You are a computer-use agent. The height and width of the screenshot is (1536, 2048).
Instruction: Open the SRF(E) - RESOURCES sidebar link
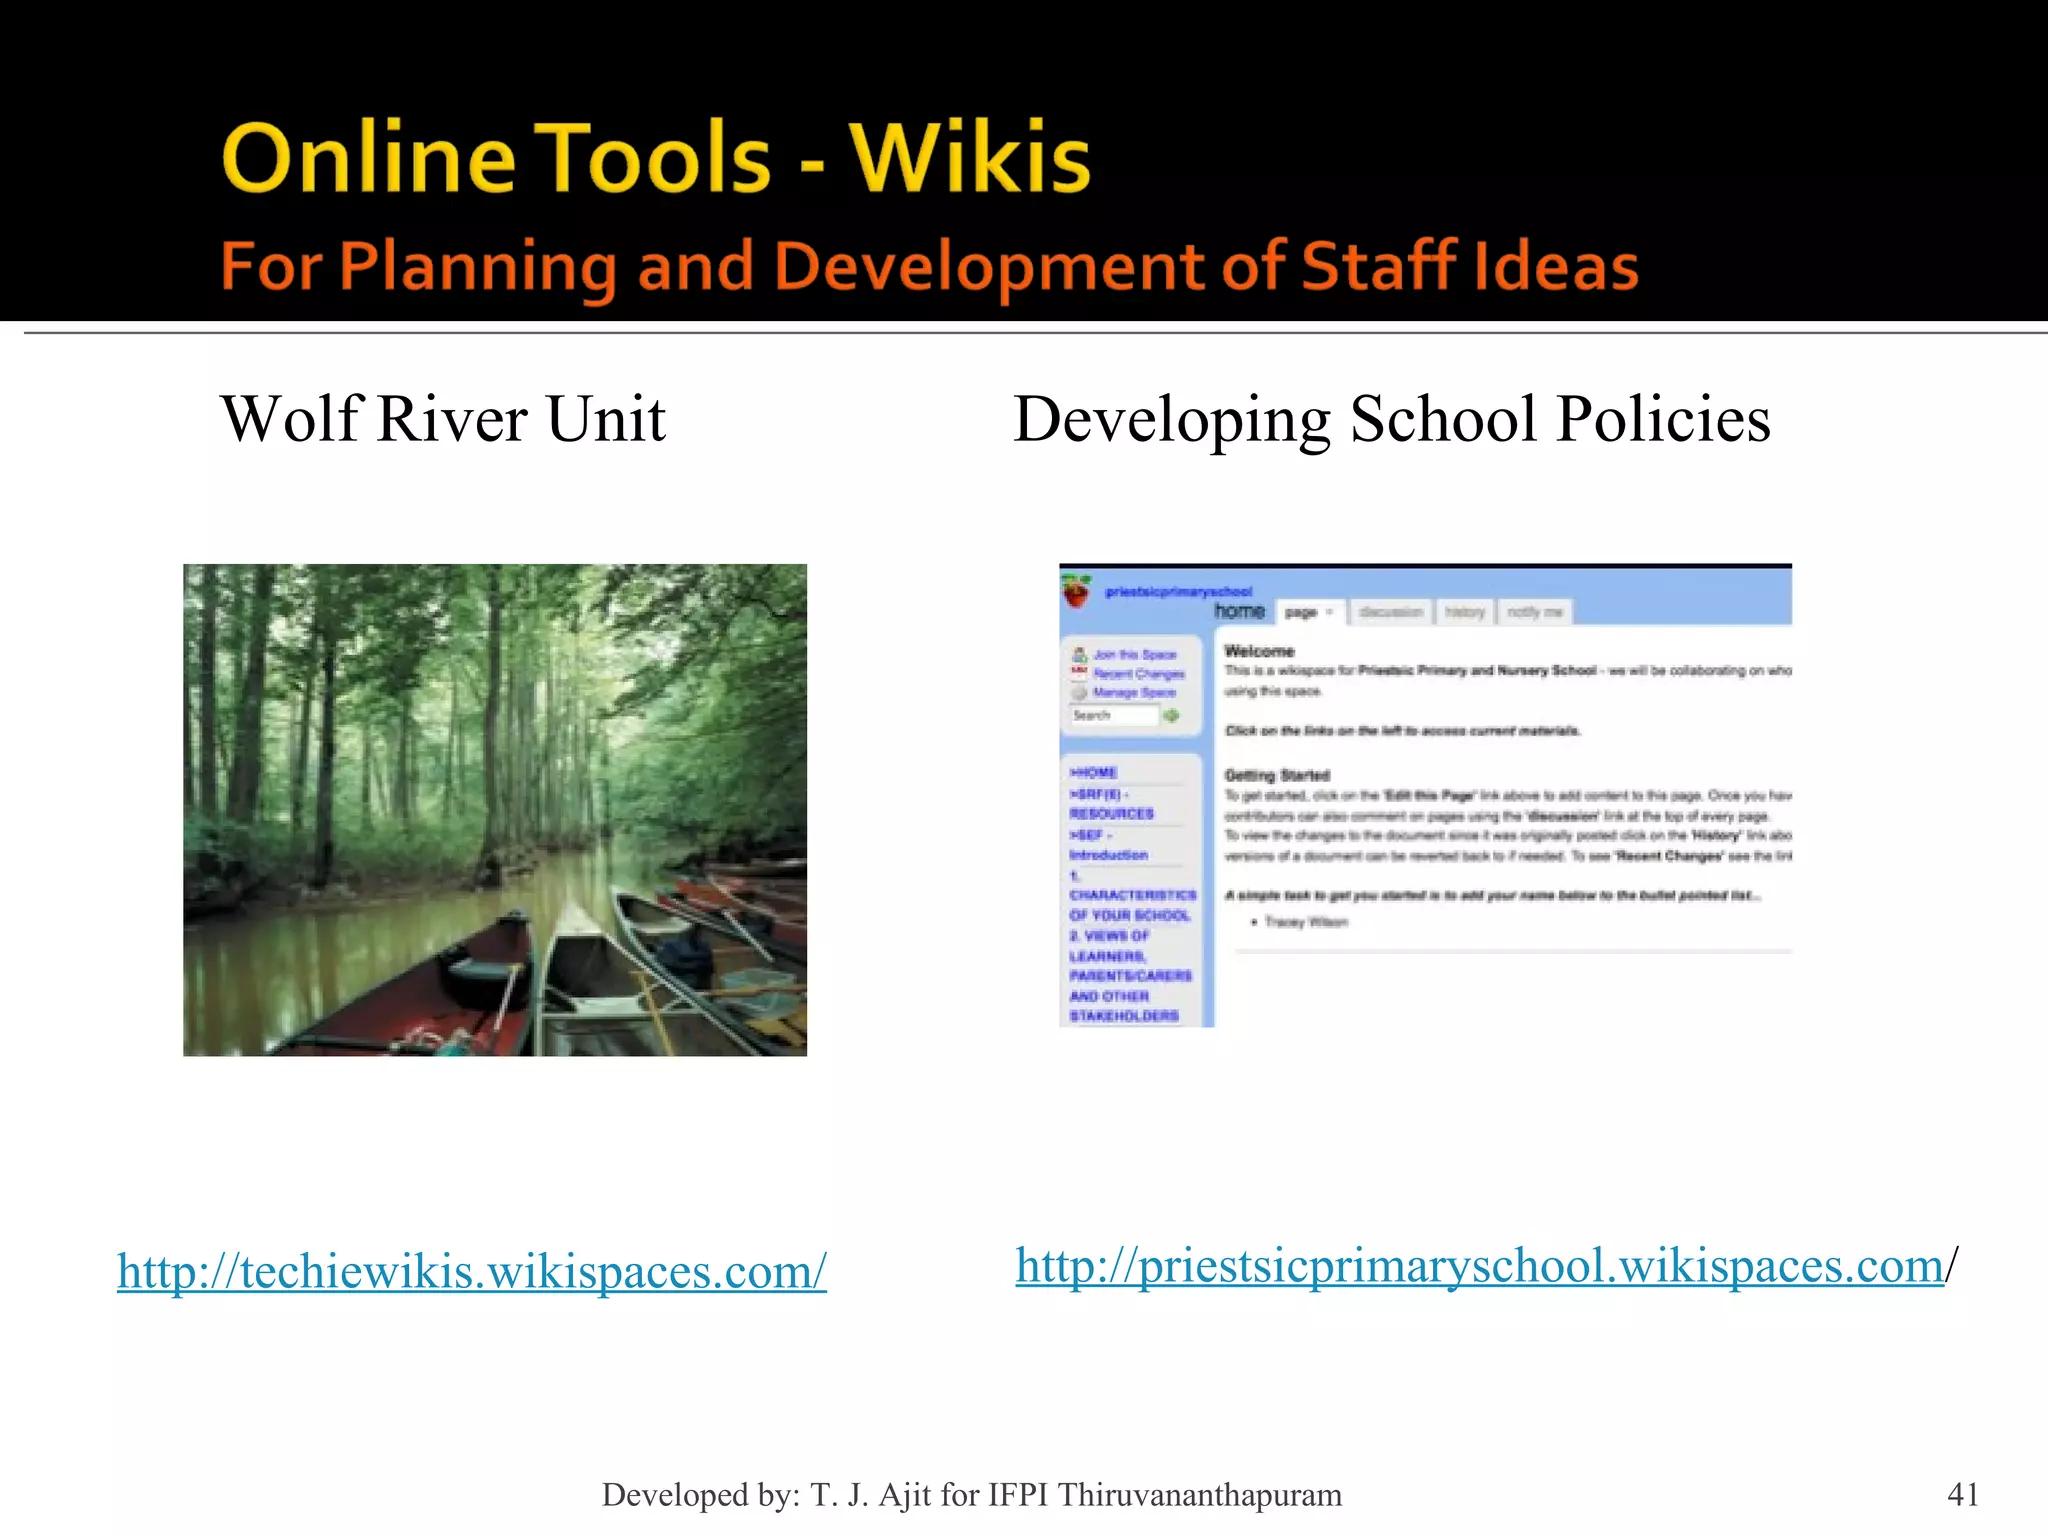[x=1111, y=804]
